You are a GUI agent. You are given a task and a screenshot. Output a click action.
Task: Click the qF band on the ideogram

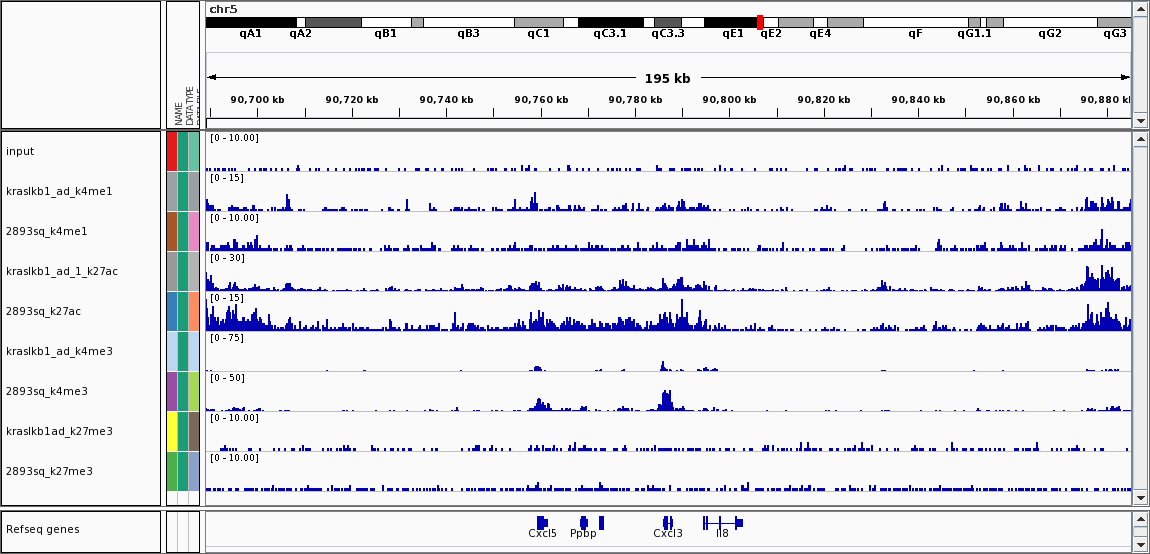(x=914, y=22)
